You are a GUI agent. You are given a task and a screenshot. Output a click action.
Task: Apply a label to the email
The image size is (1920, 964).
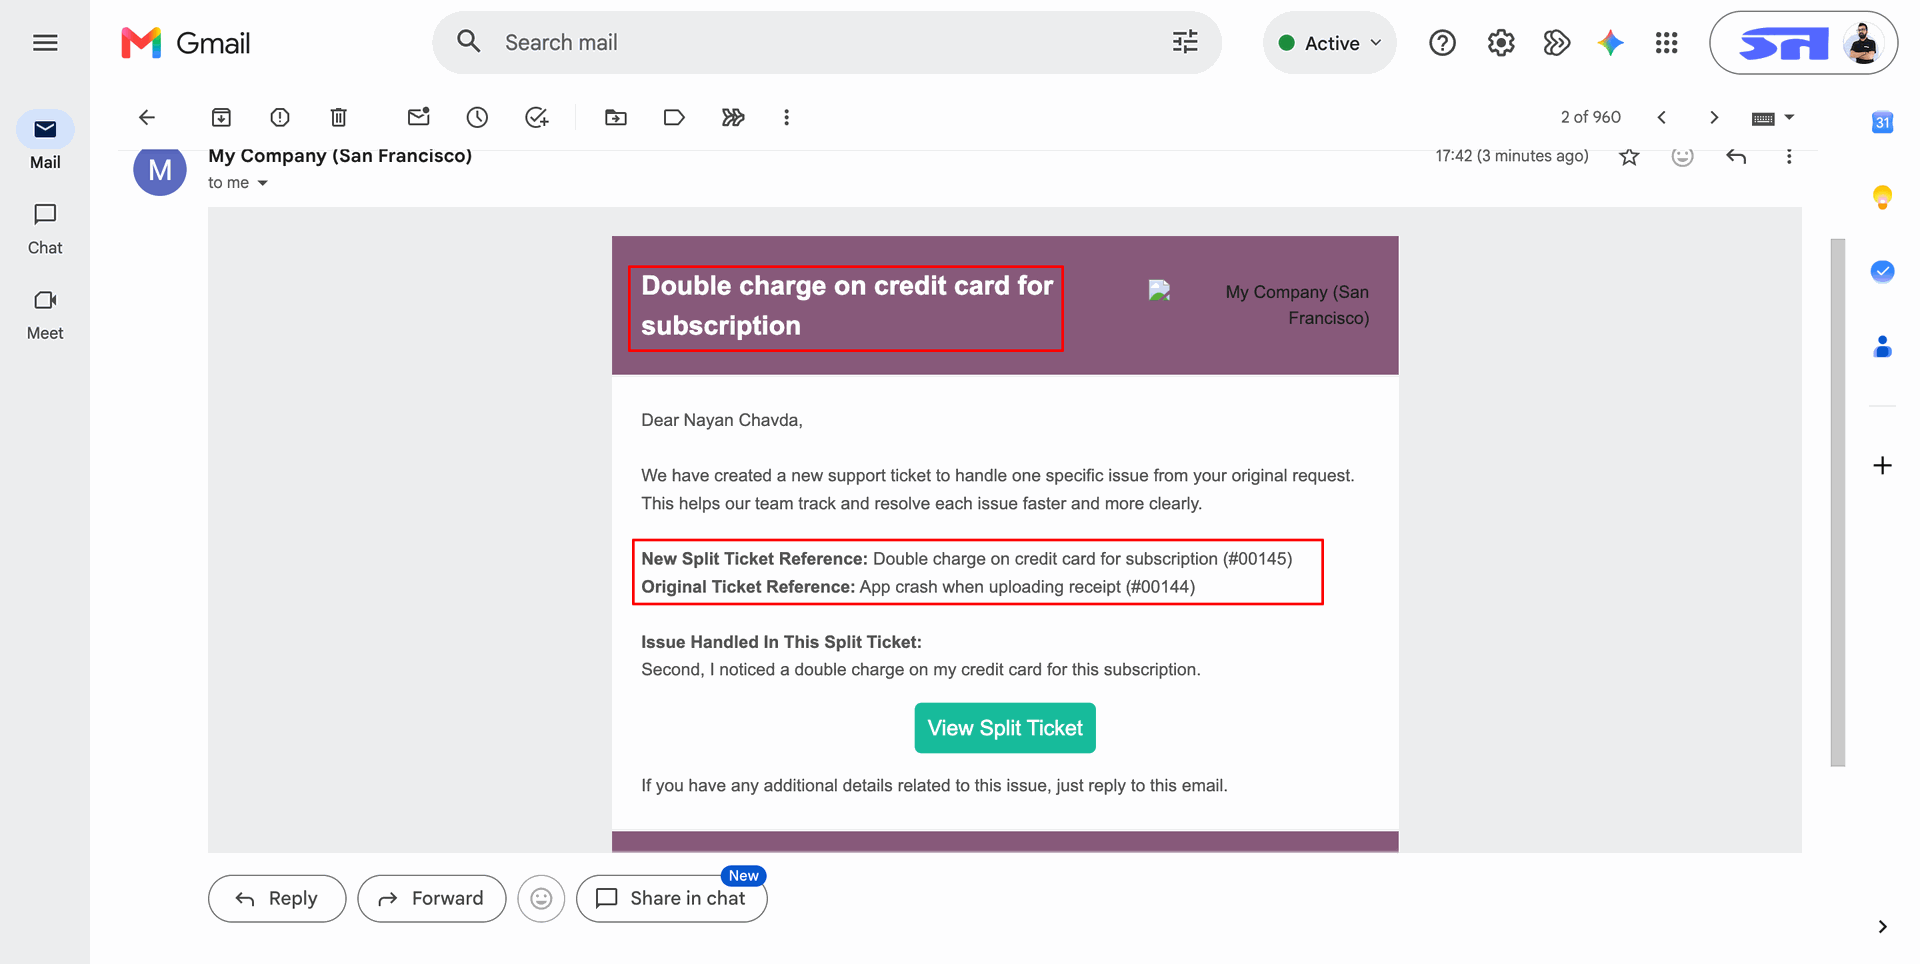click(674, 118)
